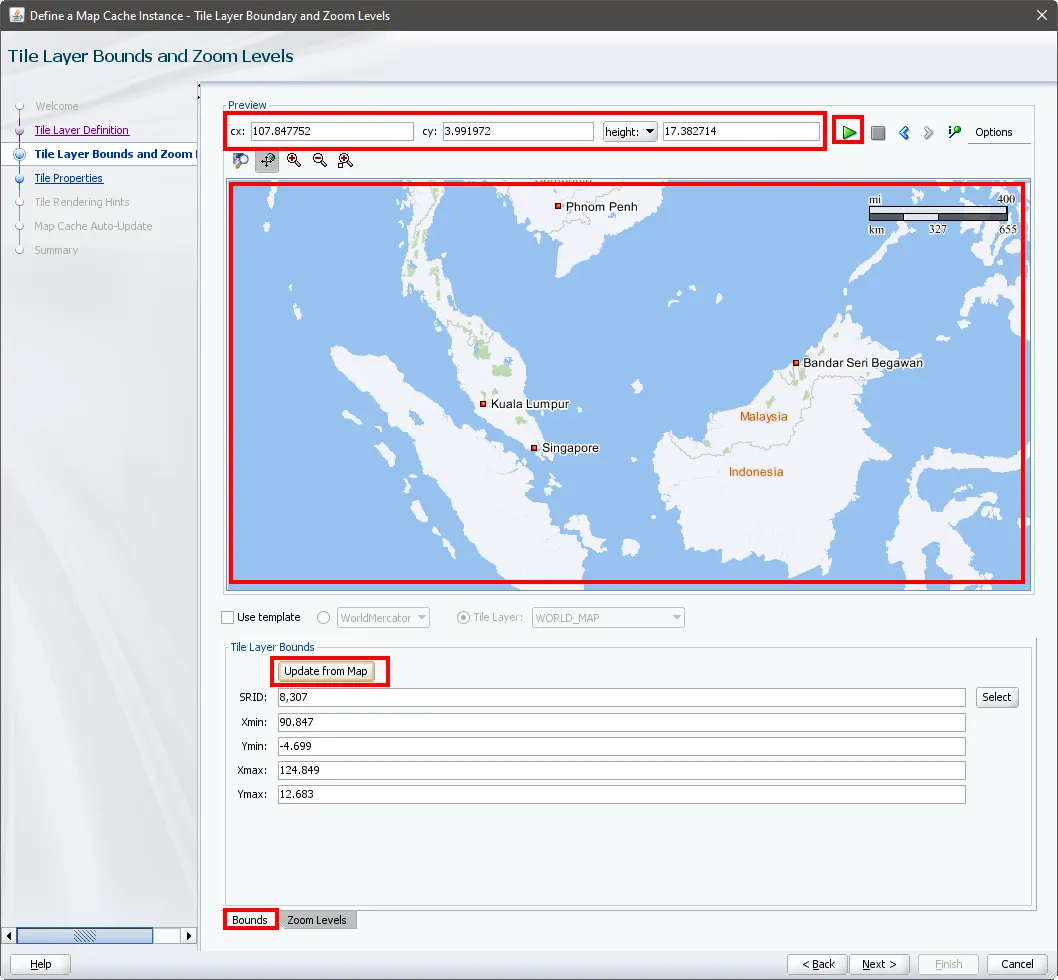Go to previous map view arrow
The height and width of the screenshot is (980, 1058).
click(x=904, y=133)
